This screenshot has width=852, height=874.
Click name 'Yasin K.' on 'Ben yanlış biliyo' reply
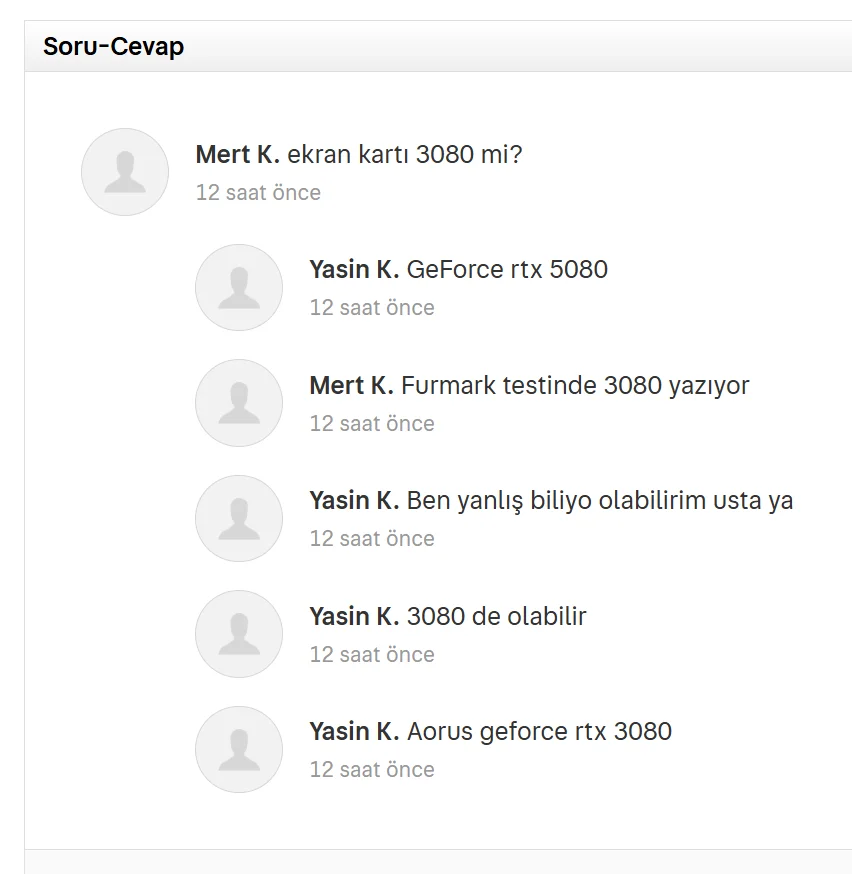pyautogui.click(x=354, y=501)
